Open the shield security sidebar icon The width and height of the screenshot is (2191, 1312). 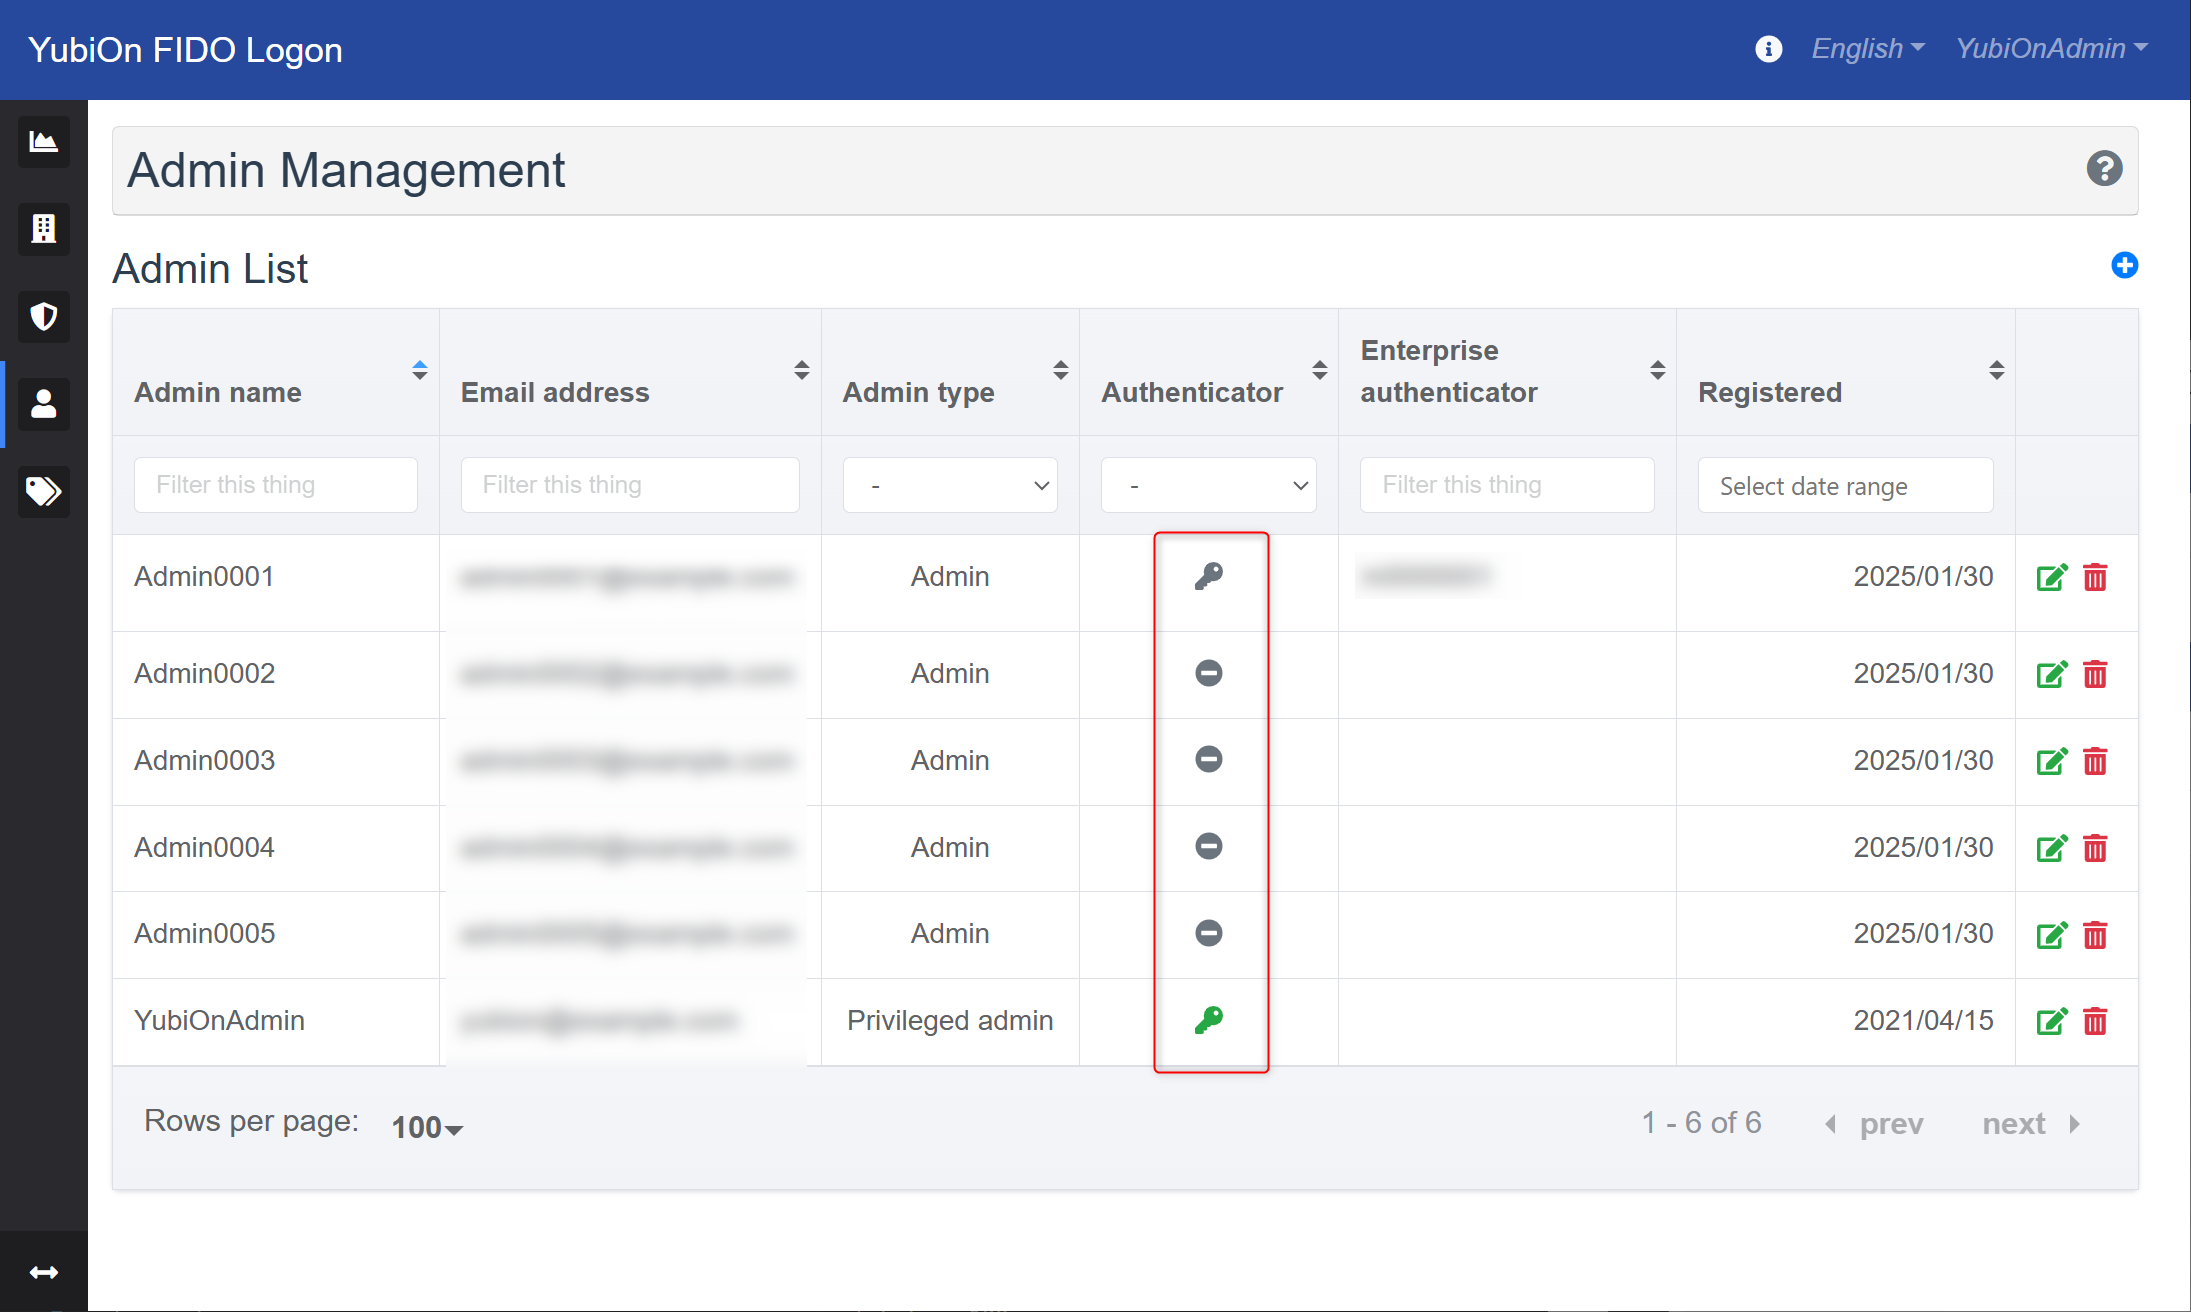[x=43, y=317]
